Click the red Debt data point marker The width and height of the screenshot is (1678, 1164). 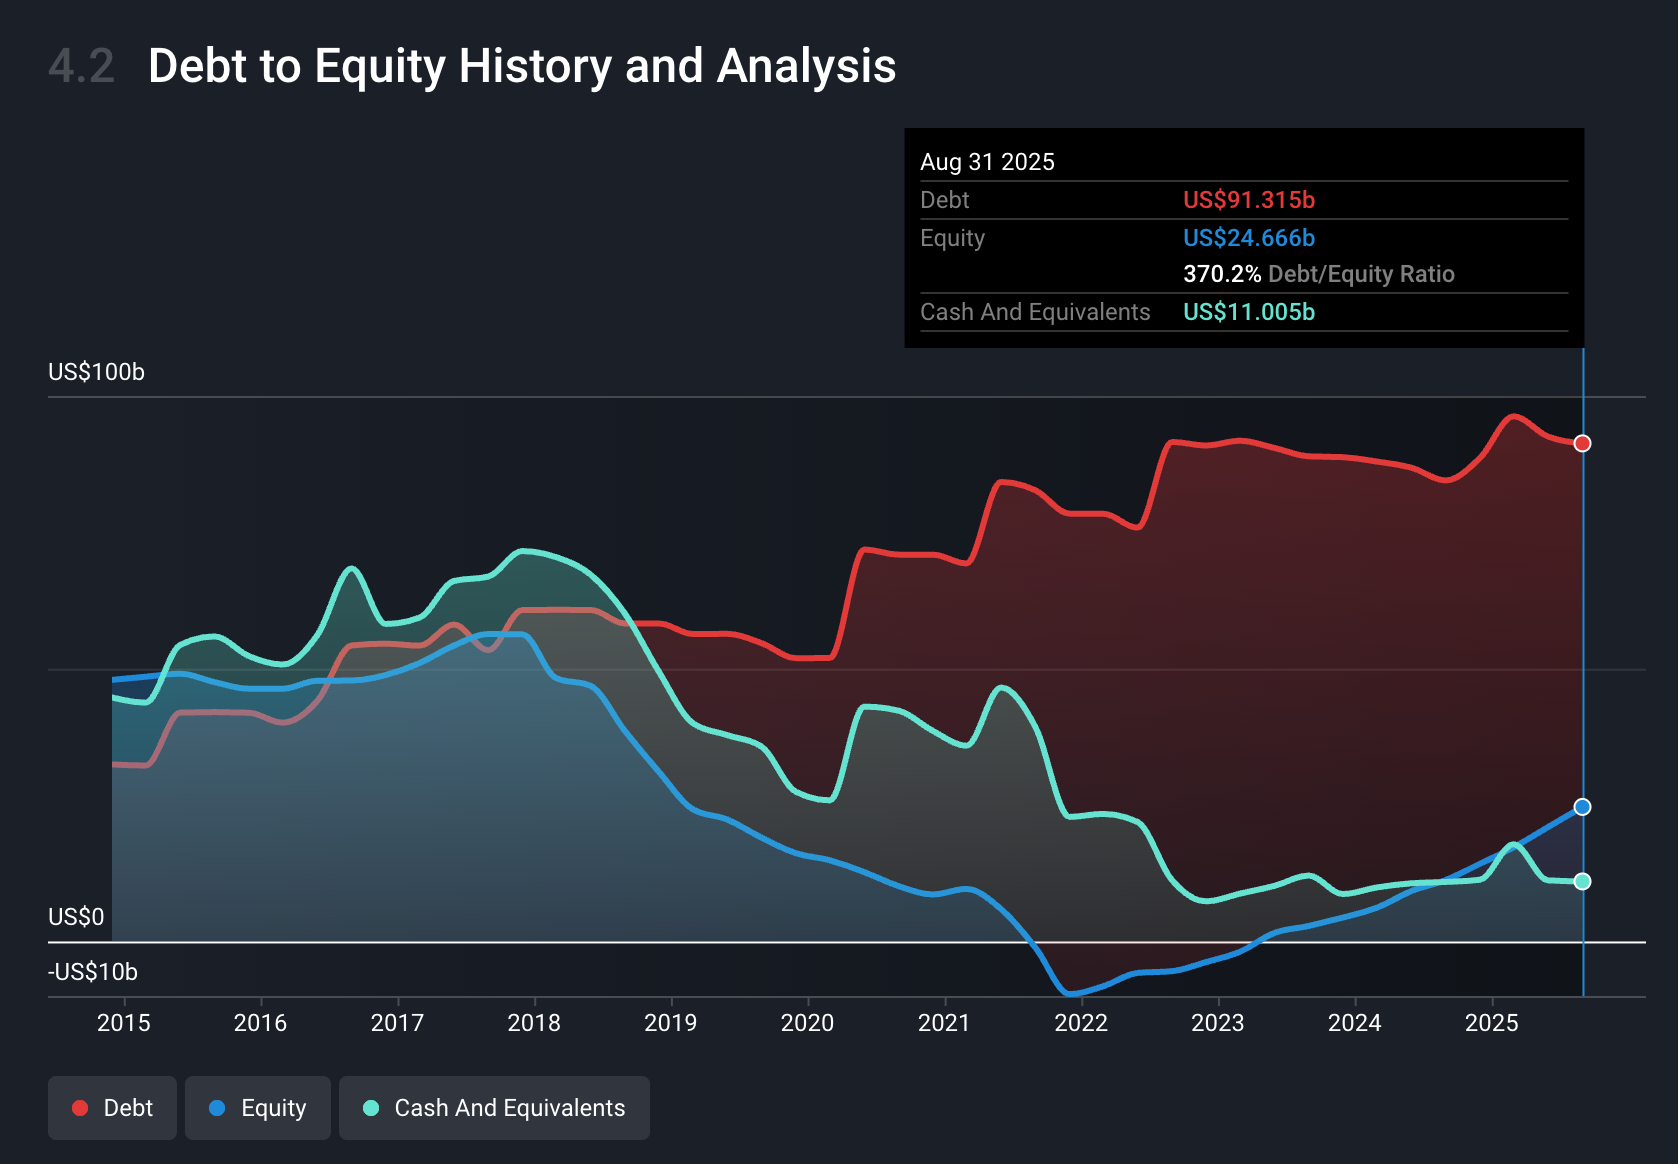[1582, 443]
